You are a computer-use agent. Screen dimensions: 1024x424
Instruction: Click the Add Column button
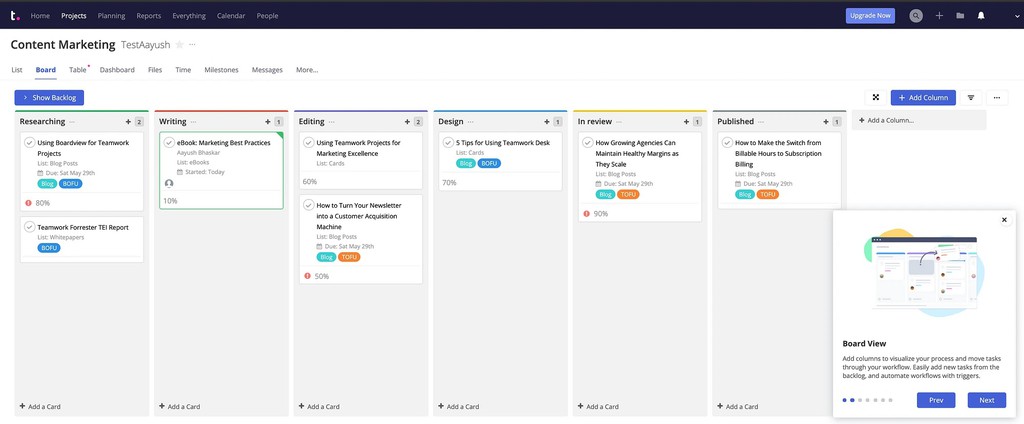tap(923, 97)
